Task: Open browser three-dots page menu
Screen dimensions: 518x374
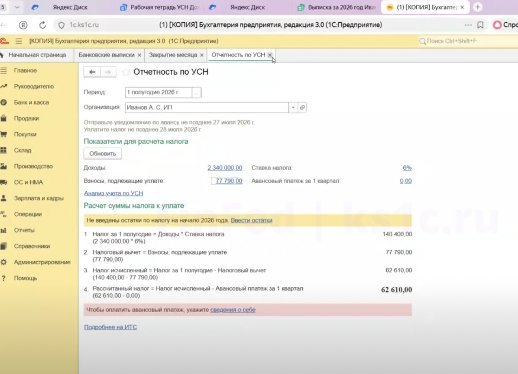Action: pyautogui.click(x=468, y=25)
